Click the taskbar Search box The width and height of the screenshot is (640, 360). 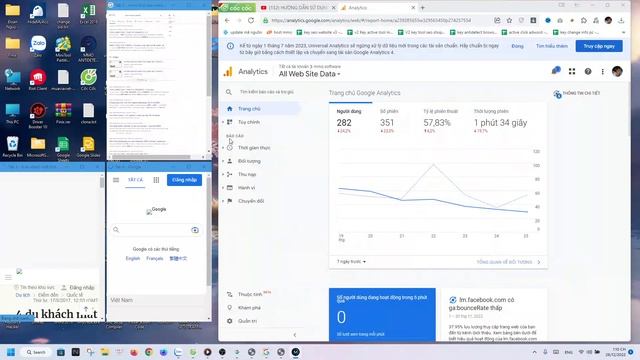click(x=36, y=352)
